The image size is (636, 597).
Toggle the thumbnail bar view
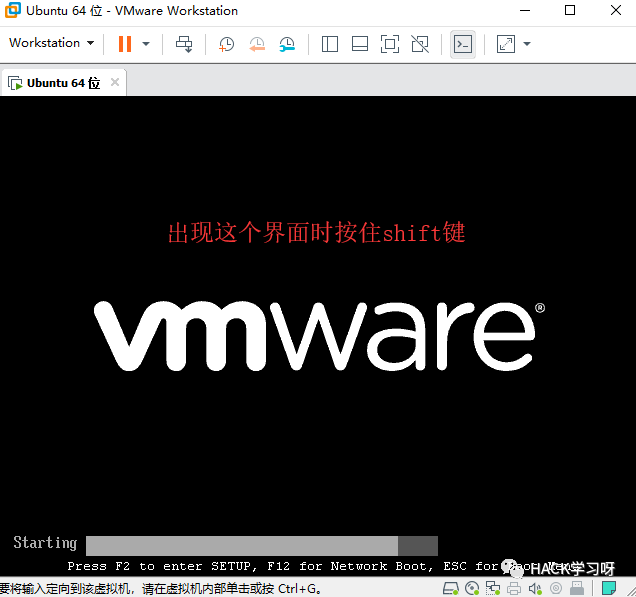(x=360, y=44)
